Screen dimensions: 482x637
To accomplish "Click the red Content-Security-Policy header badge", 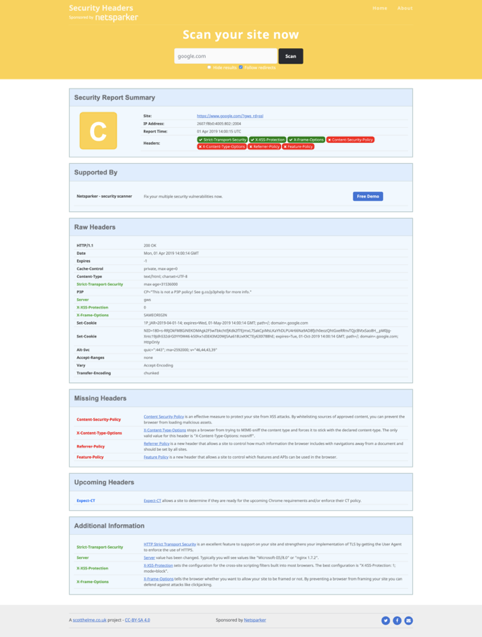I will click(x=350, y=140).
